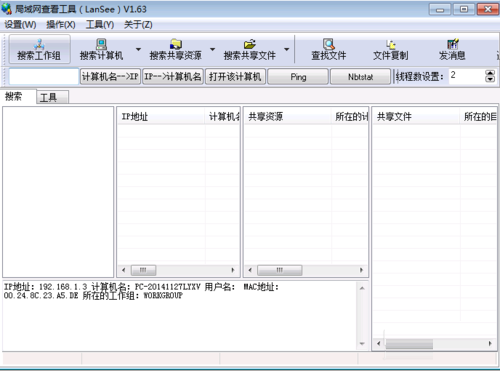500x371 pixels.
Task: Click the 线程数设置 label
Action: click(420, 77)
